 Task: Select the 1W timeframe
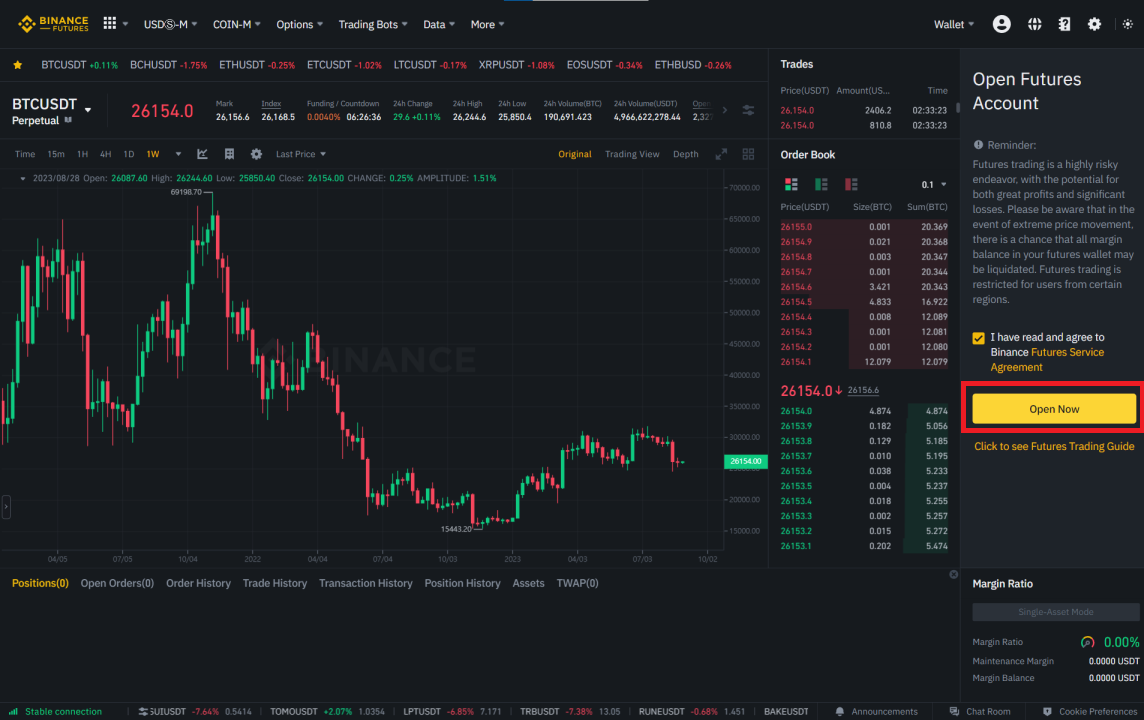pyautogui.click(x=152, y=154)
